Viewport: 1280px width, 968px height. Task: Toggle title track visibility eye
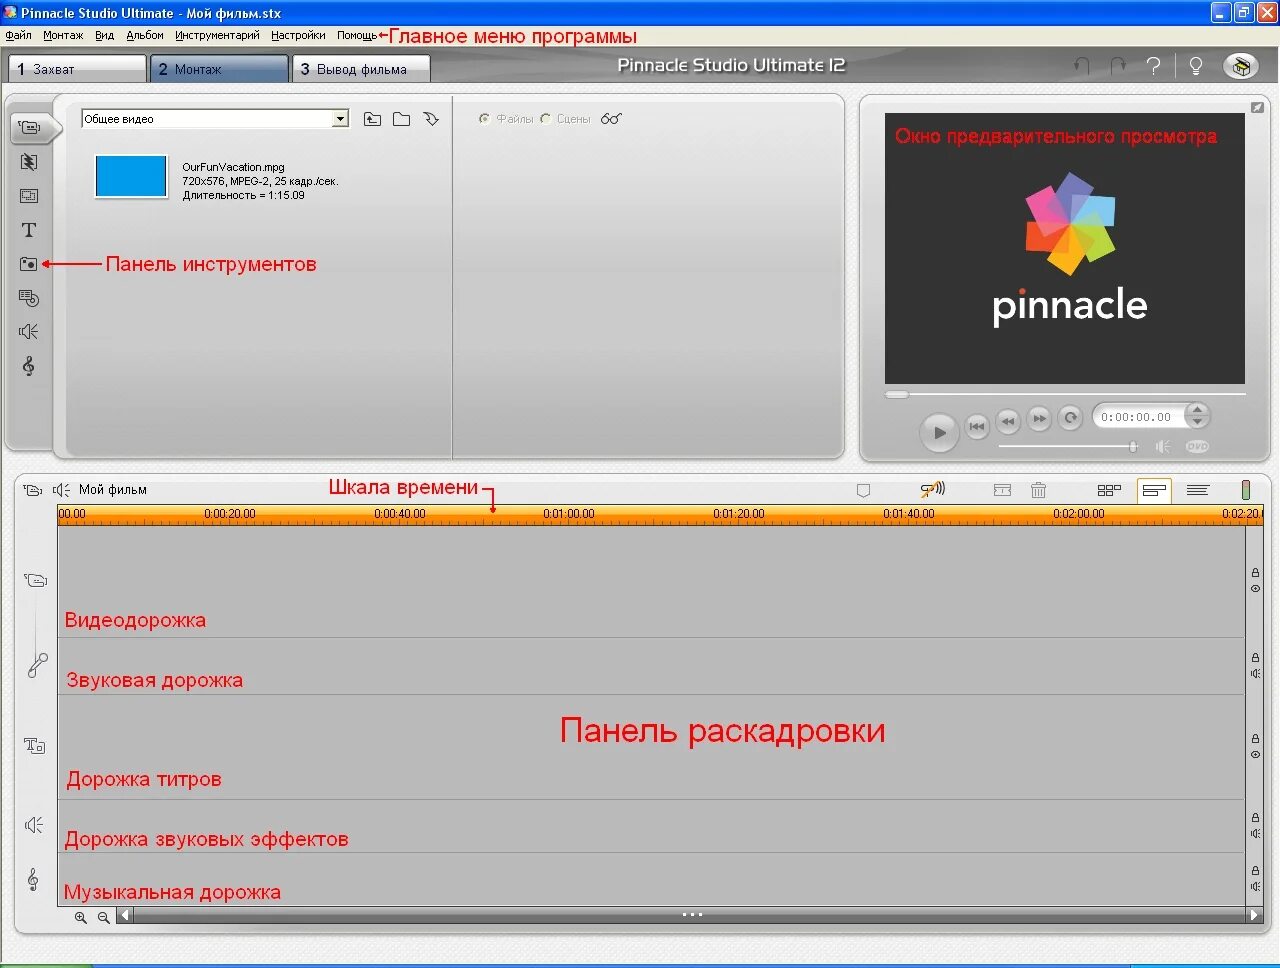[1255, 755]
